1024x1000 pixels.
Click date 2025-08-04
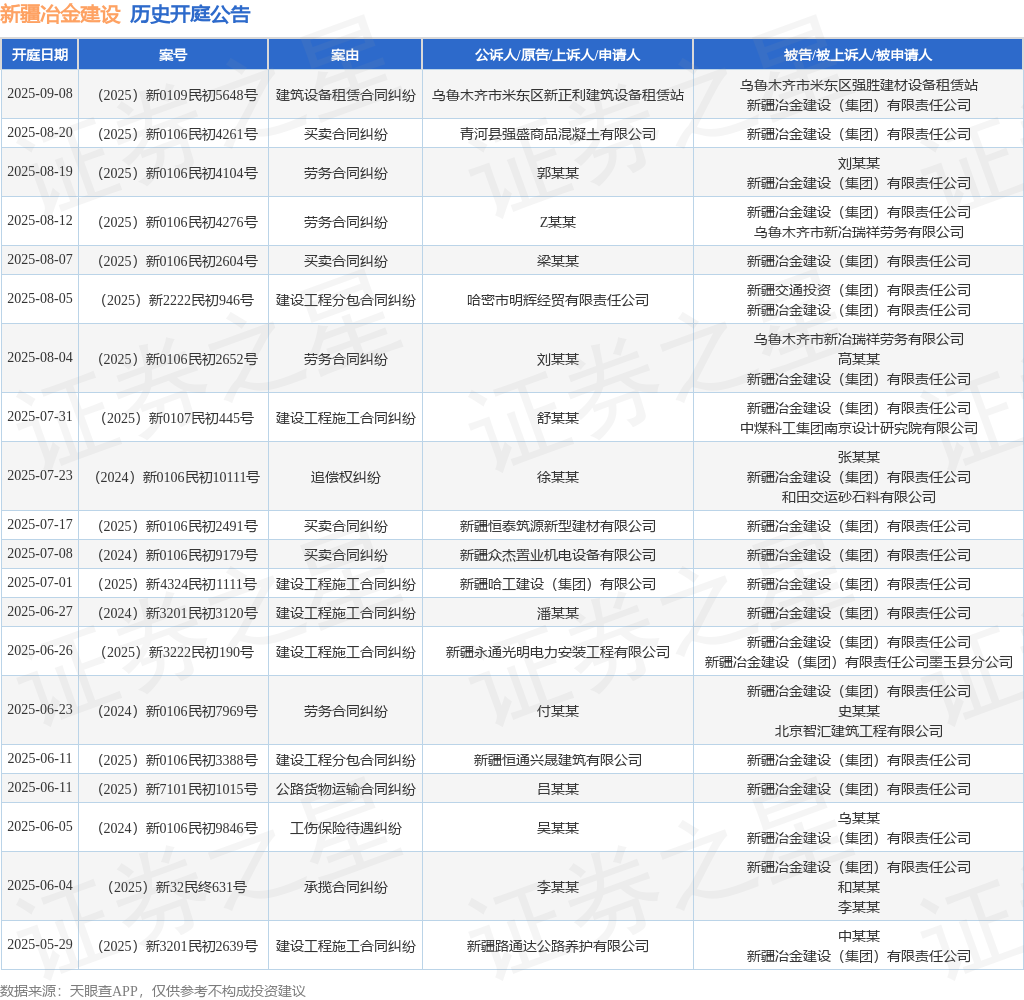pos(40,357)
